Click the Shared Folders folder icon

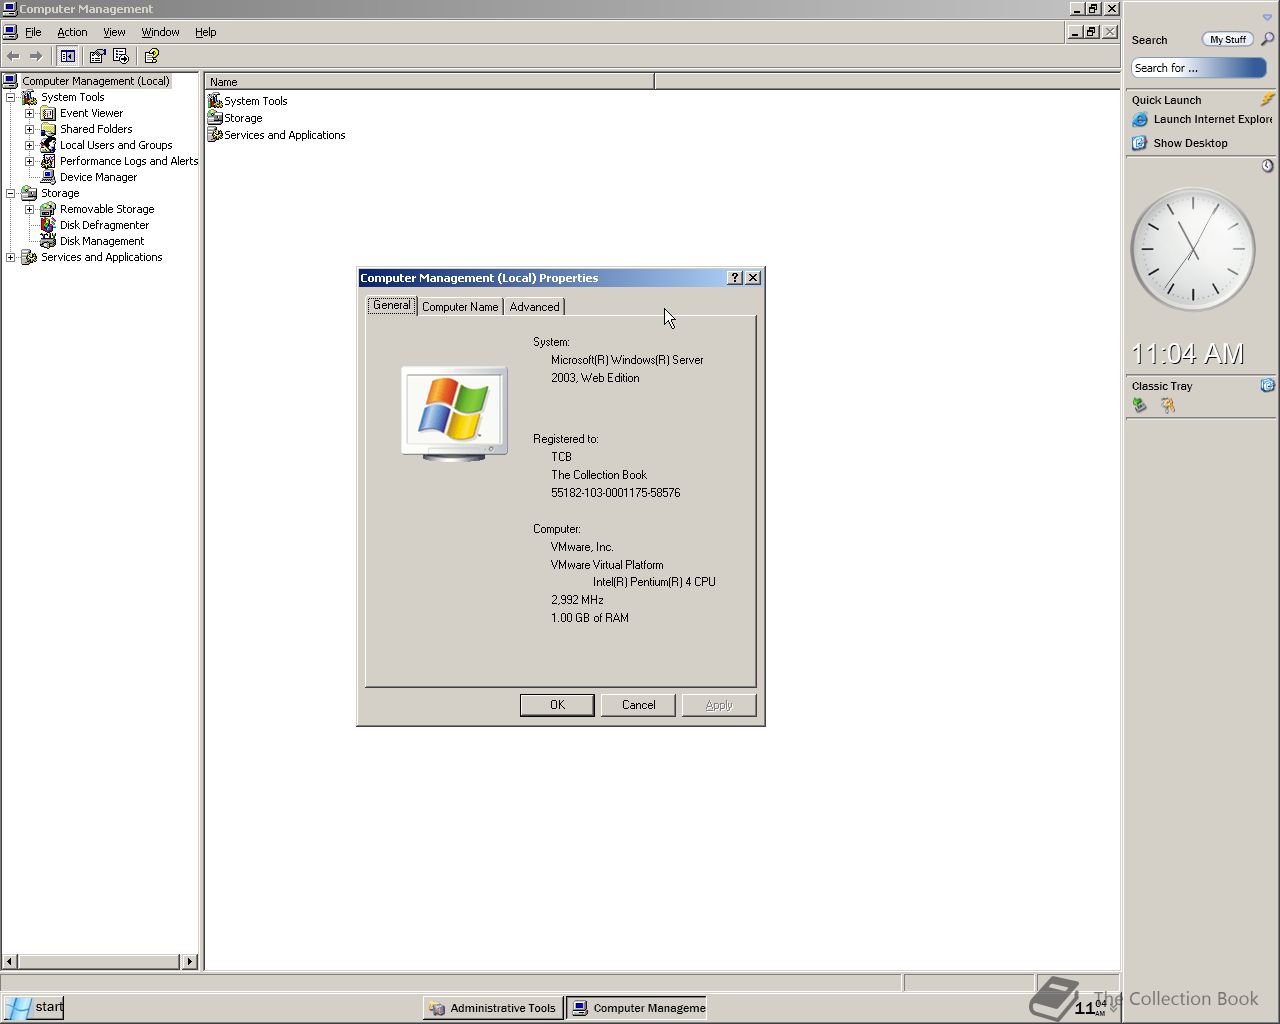coord(48,129)
